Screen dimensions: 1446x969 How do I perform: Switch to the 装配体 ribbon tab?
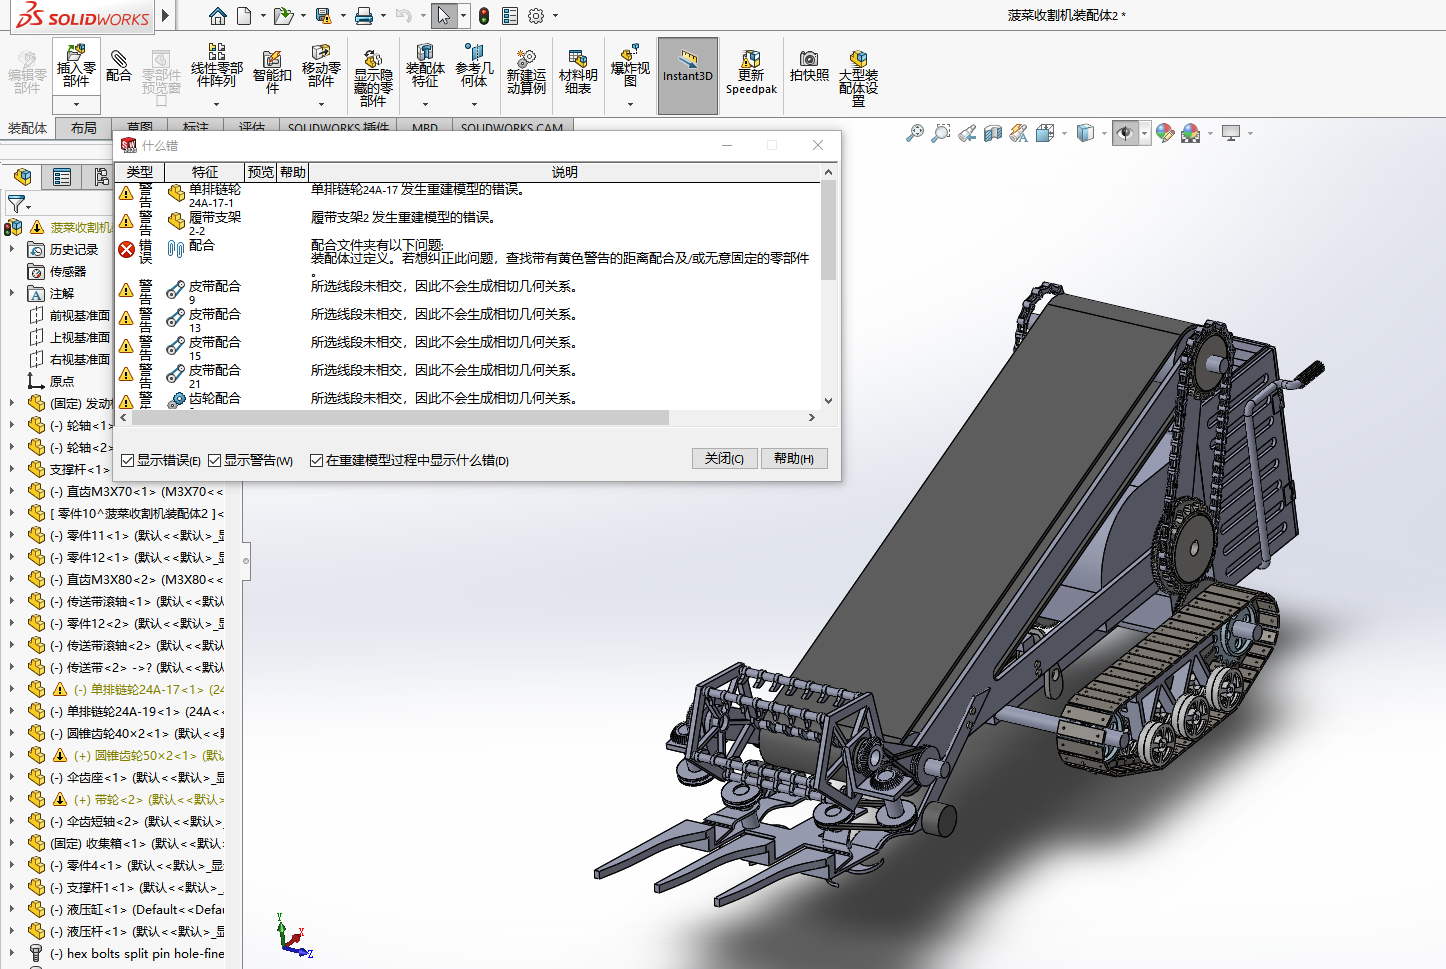click(28, 128)
